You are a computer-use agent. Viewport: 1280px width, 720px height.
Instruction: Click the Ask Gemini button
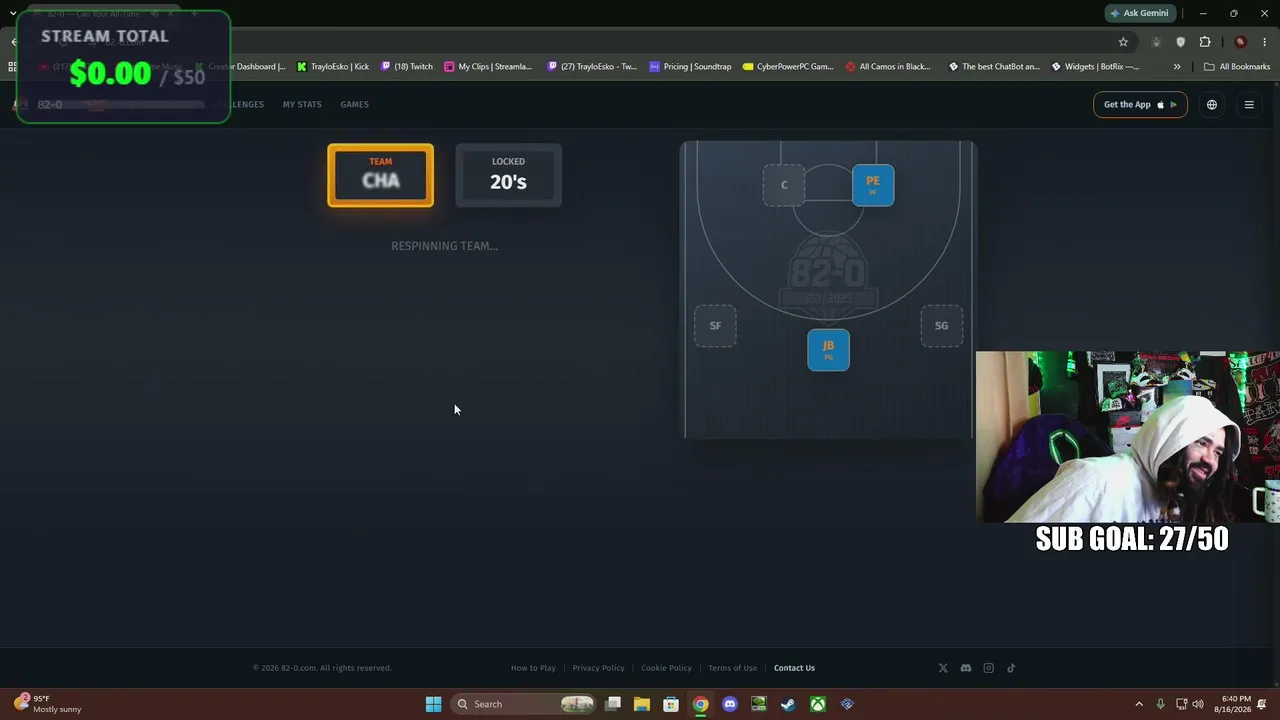pos(1139,13)
